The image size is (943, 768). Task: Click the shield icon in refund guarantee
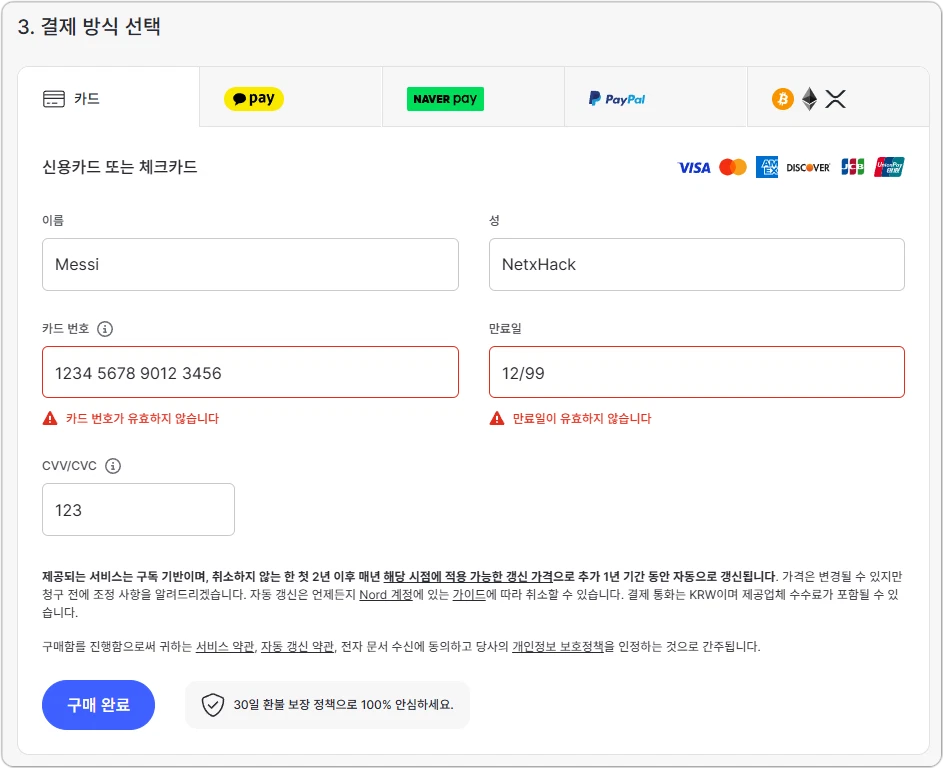(212, 705)
